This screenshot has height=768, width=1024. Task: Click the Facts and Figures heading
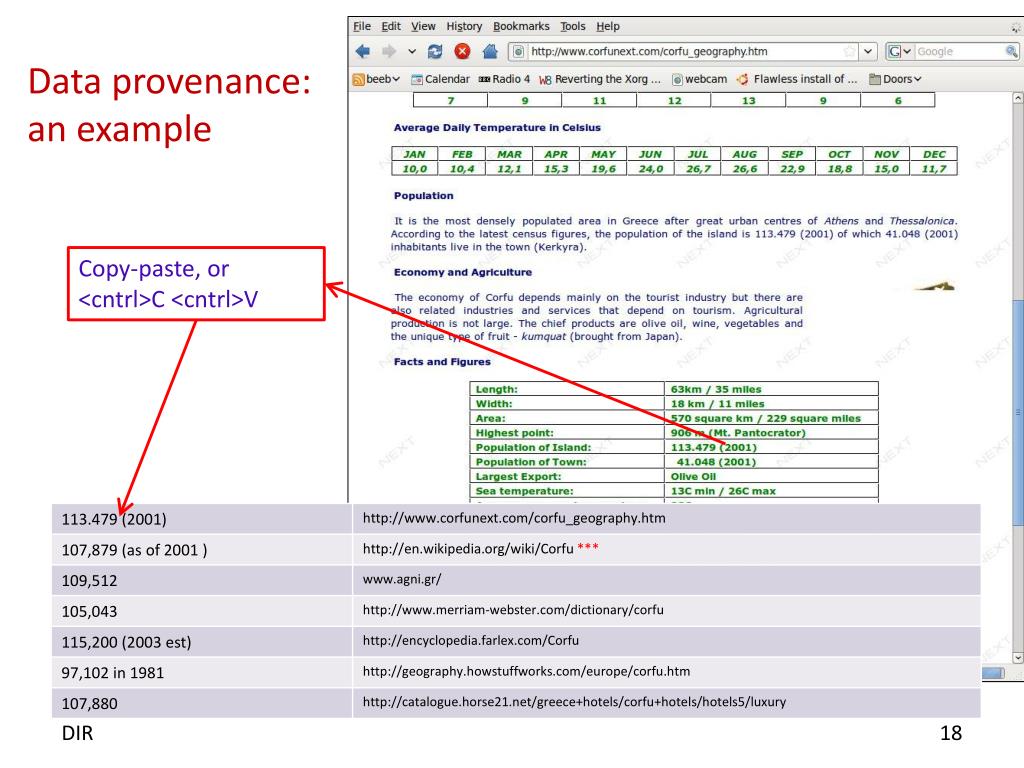(x=441, y=362)
